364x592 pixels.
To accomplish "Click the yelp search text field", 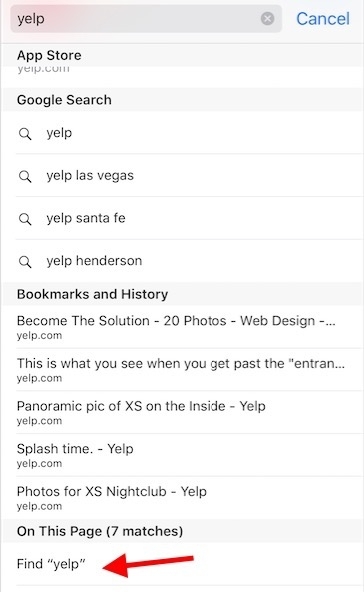I will (146, 18).
